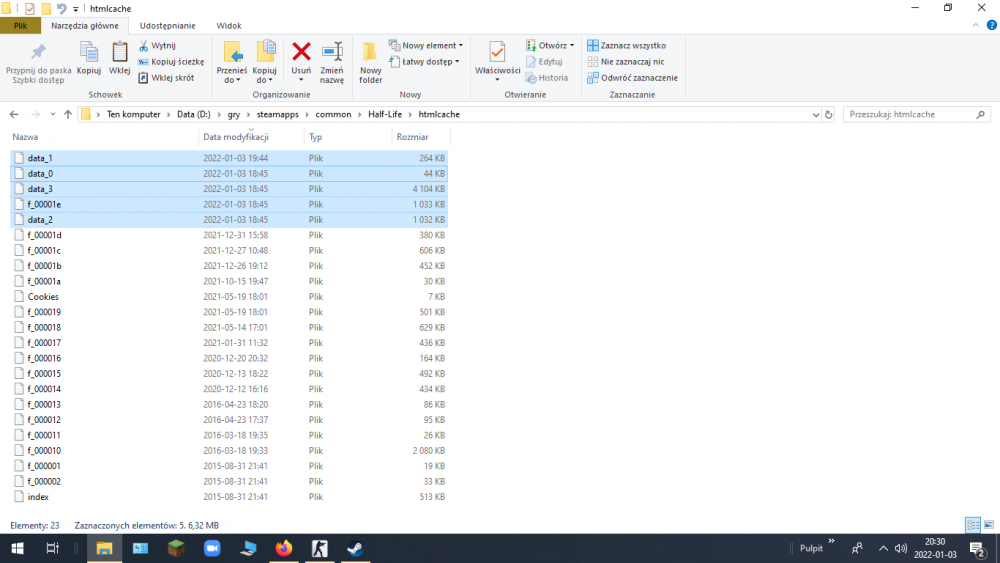Cut selection with Wytnij

[x=157, y=45]
